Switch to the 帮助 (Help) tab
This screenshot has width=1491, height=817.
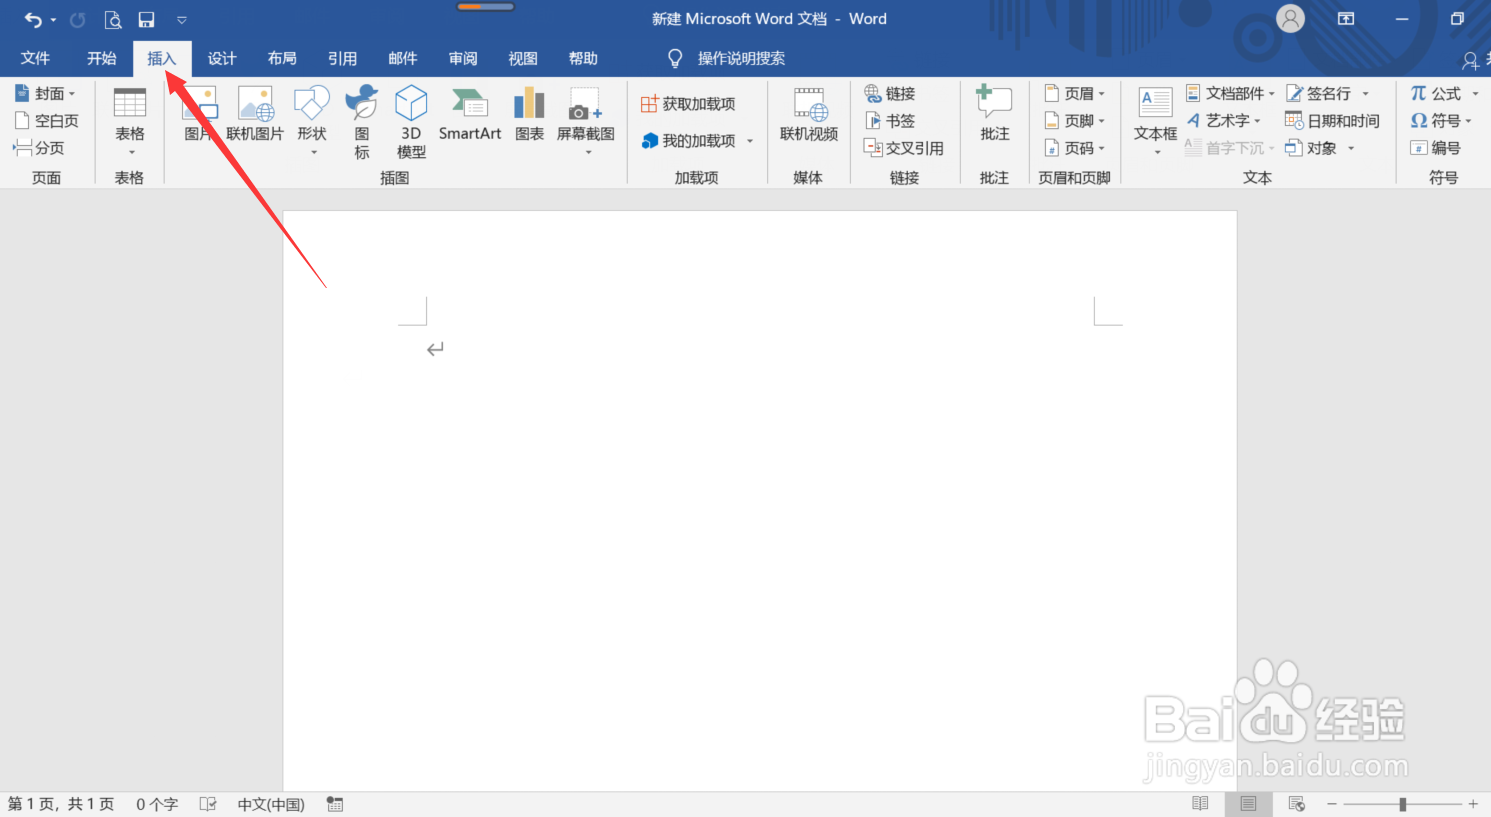point(583,58)
